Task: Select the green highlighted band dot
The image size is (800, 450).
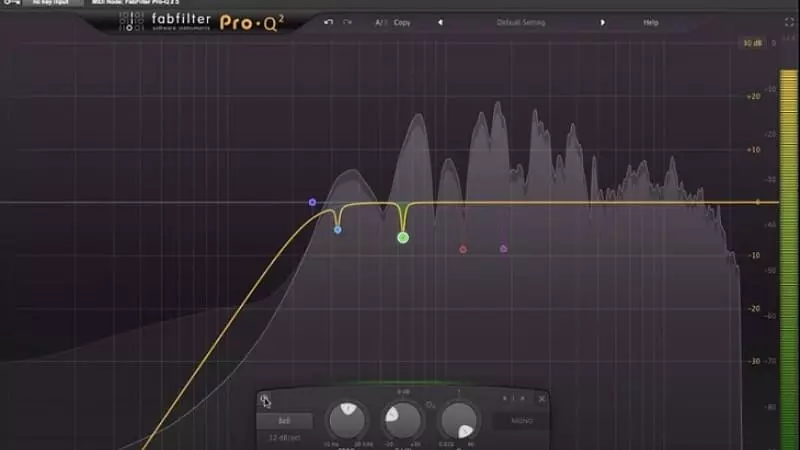Action: pos(403,237)
